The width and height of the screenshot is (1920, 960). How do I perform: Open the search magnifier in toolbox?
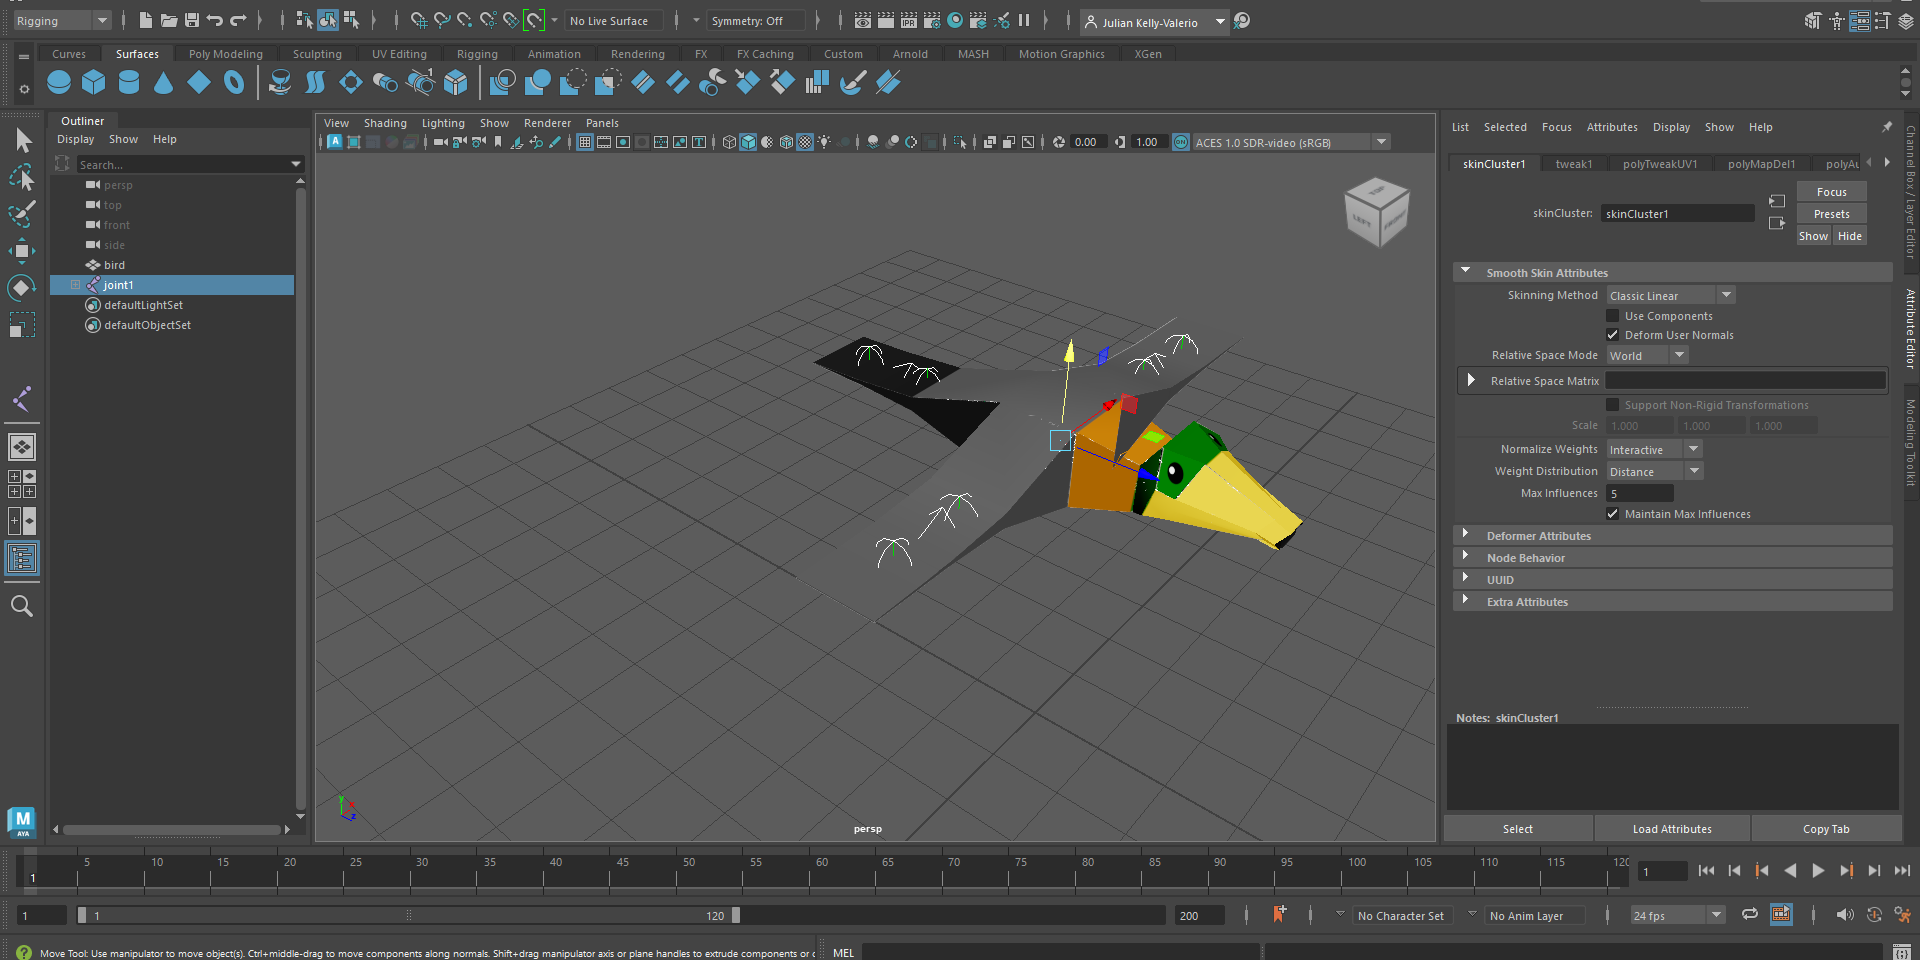click(x=21, y=606)
